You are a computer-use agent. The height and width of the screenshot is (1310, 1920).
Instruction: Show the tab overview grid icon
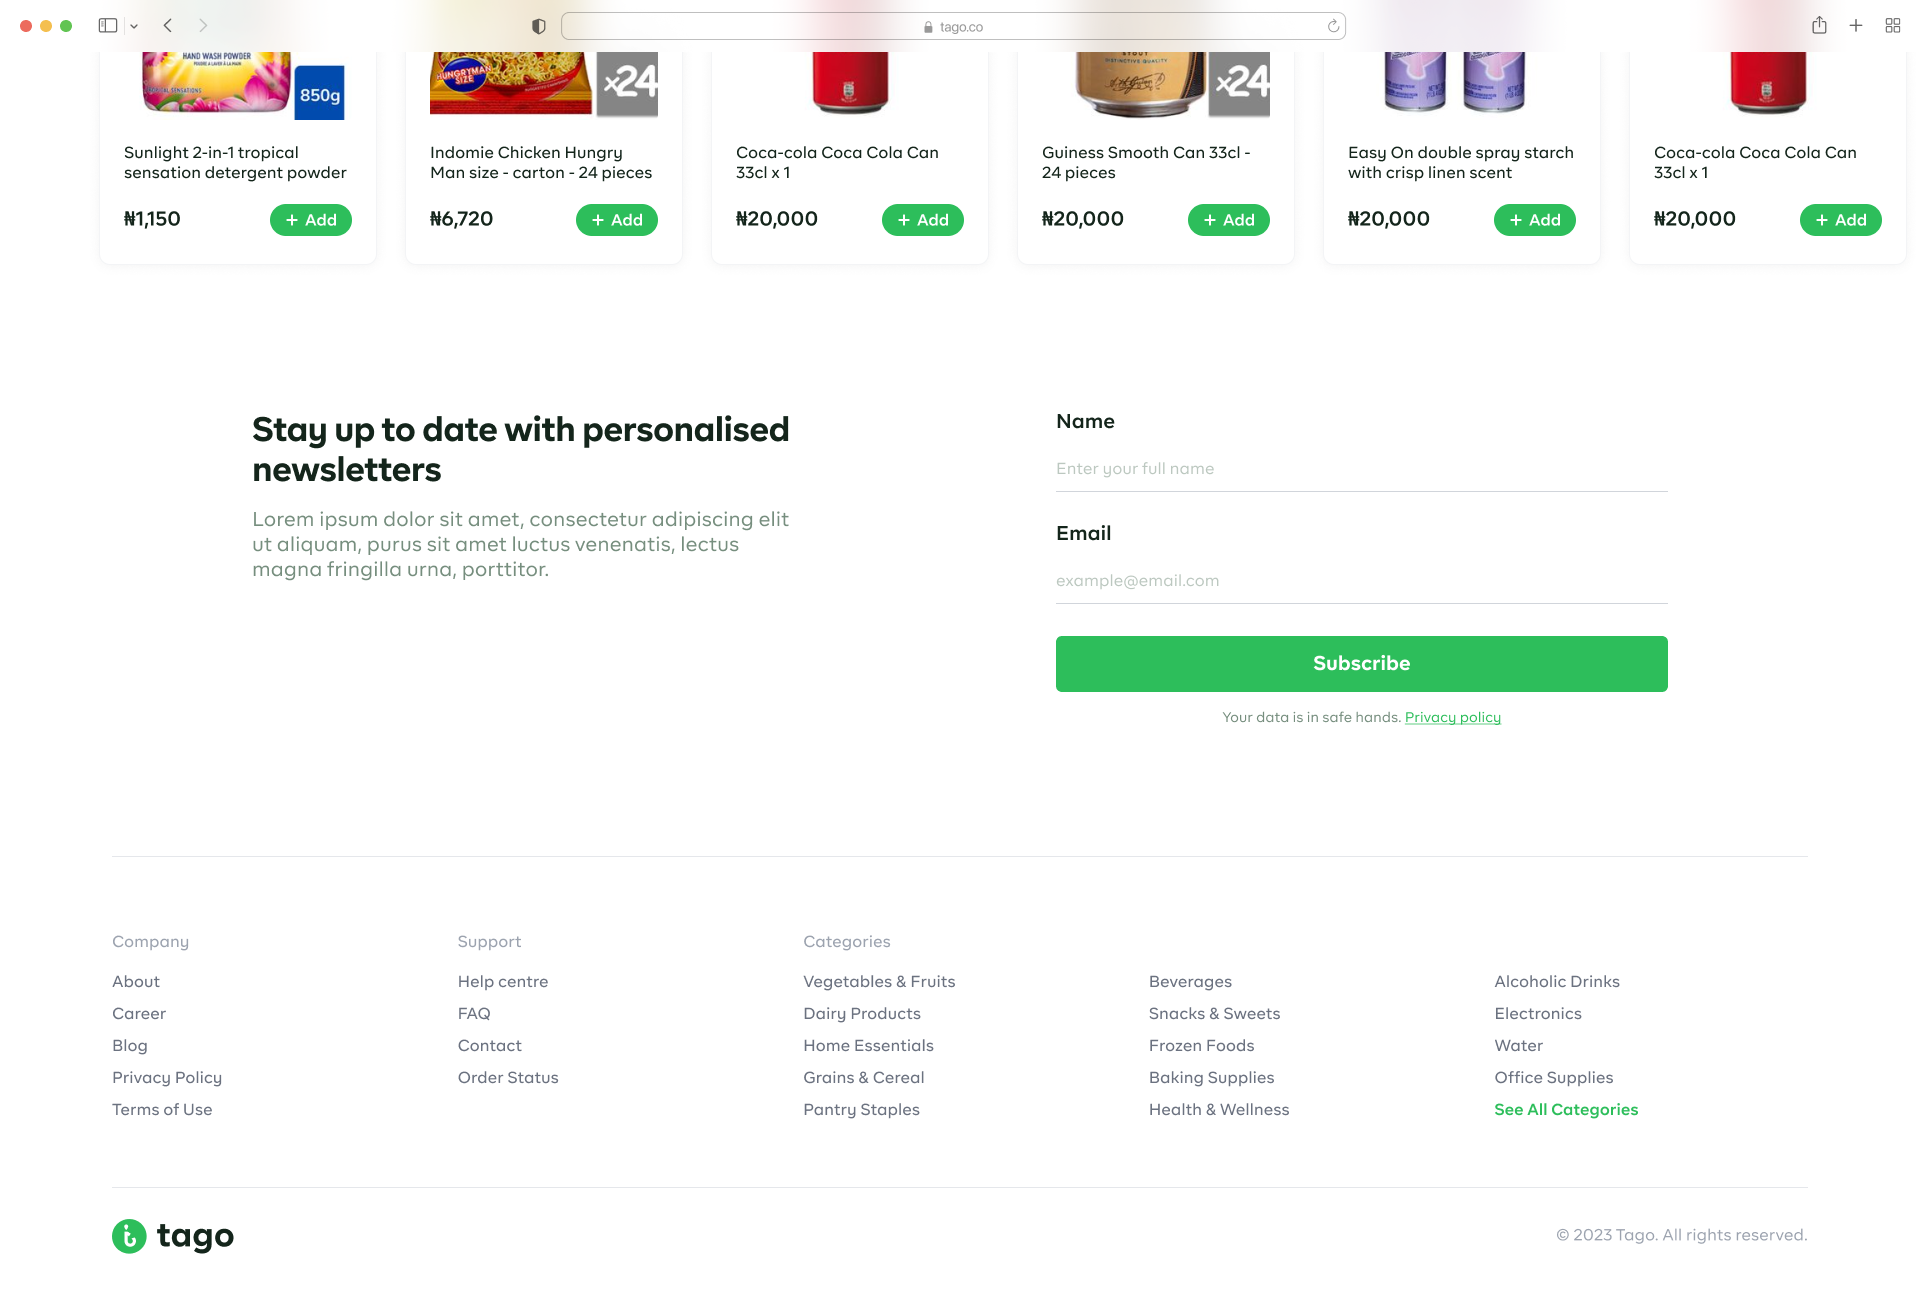1893,26
